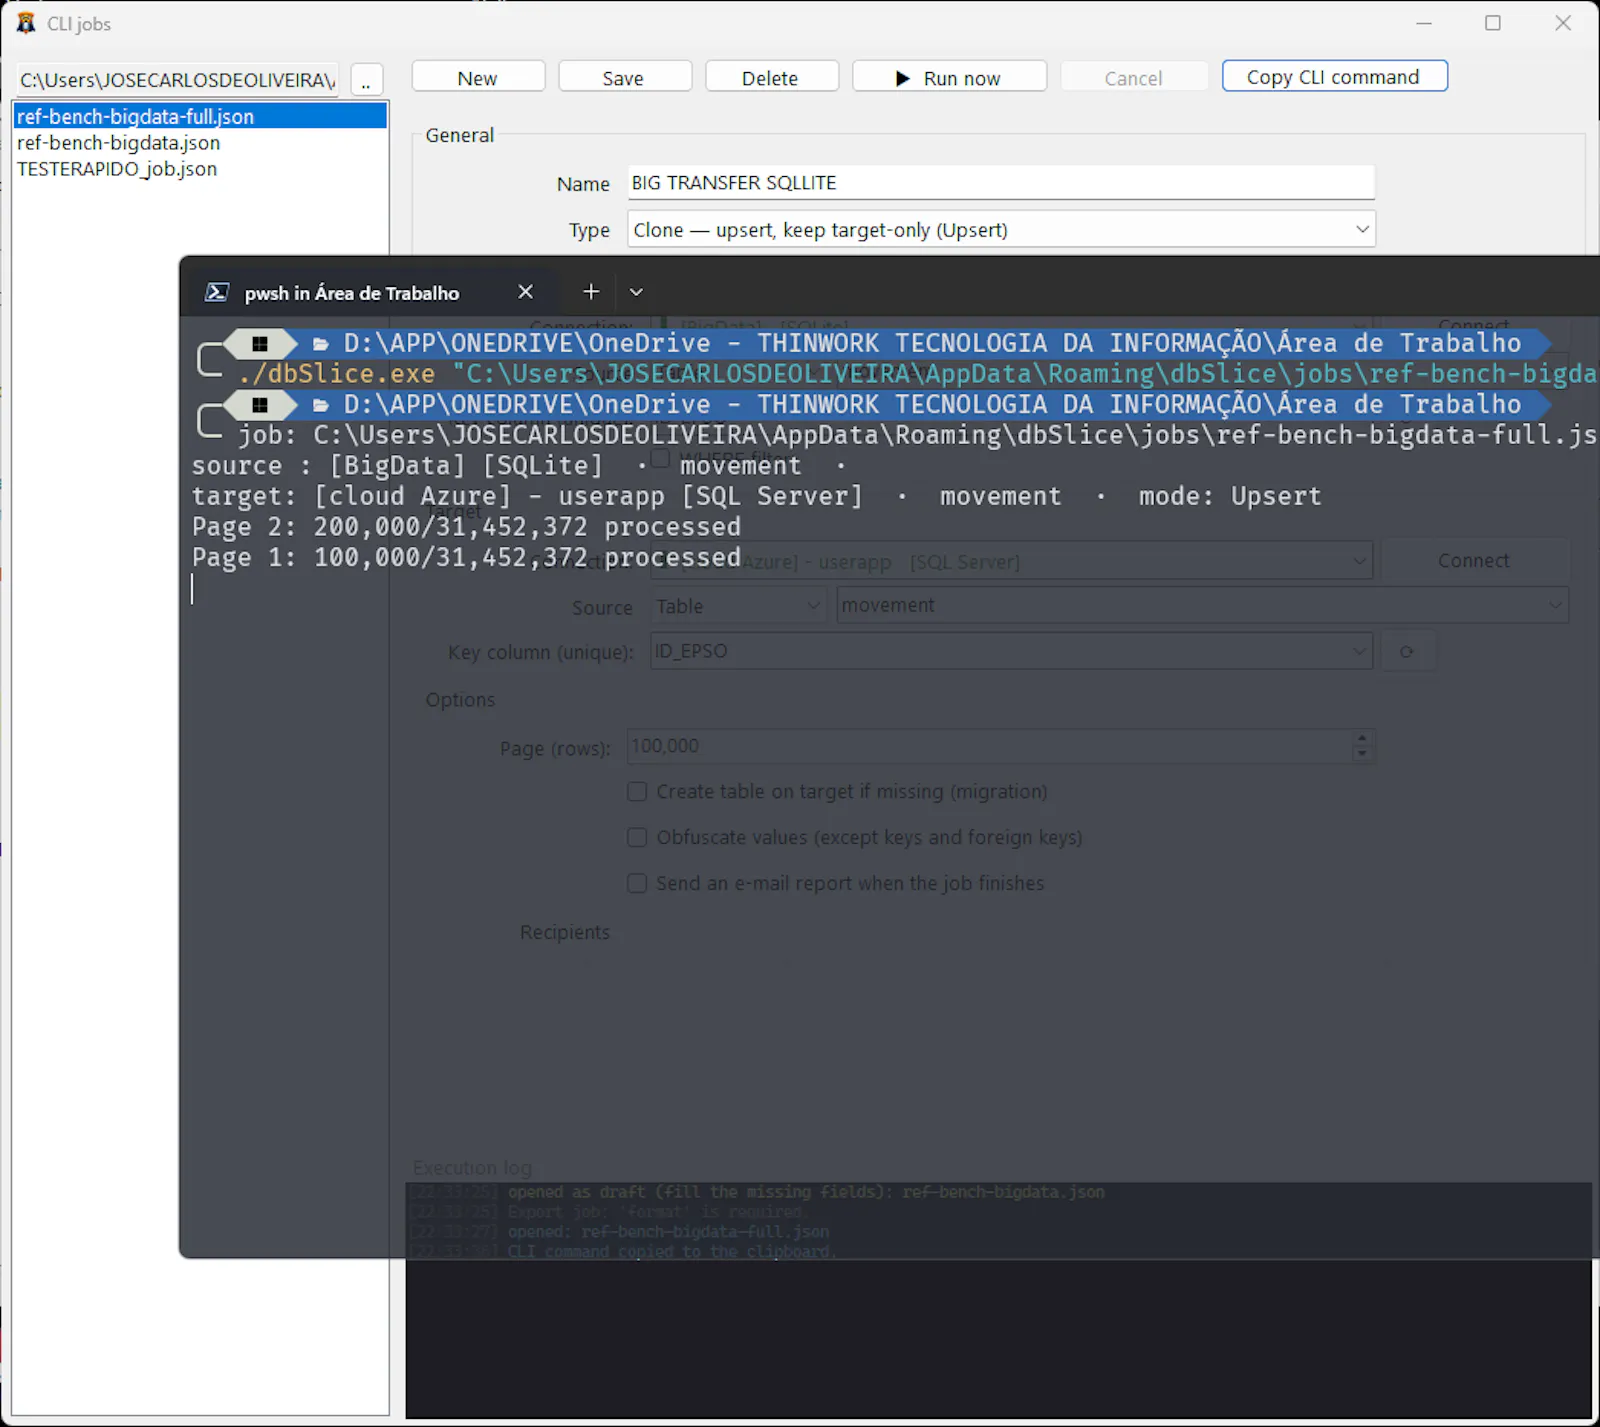Maximize the CLI jobs window

1493,23
